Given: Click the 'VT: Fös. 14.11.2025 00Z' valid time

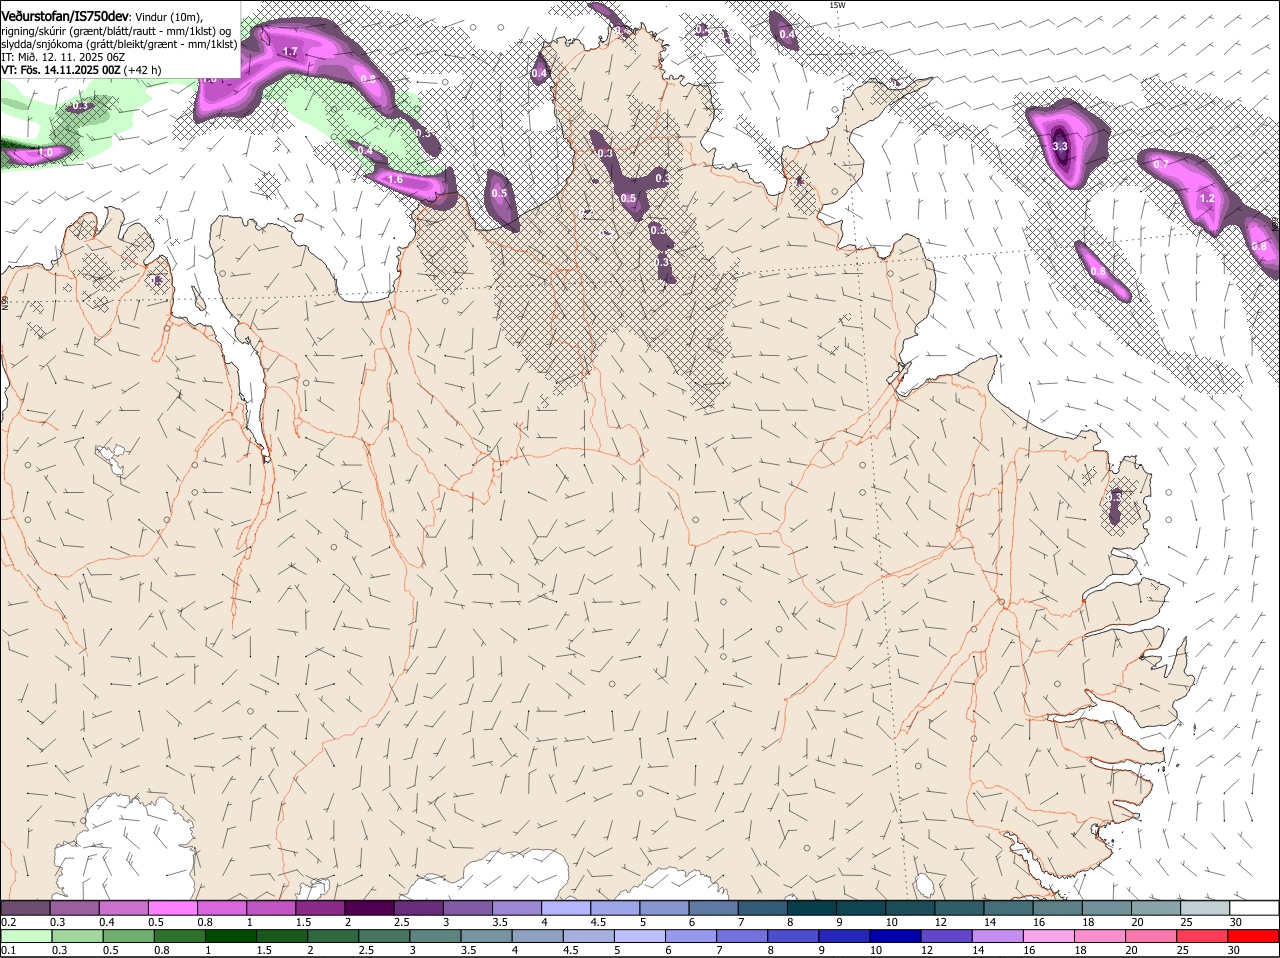Looking at the screenshot, I should pos(60,70).
